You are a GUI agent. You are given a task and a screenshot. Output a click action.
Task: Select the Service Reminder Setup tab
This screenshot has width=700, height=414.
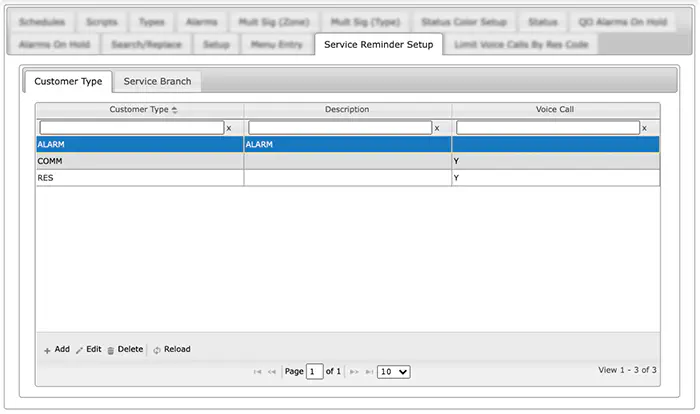(x=379, y=45)
